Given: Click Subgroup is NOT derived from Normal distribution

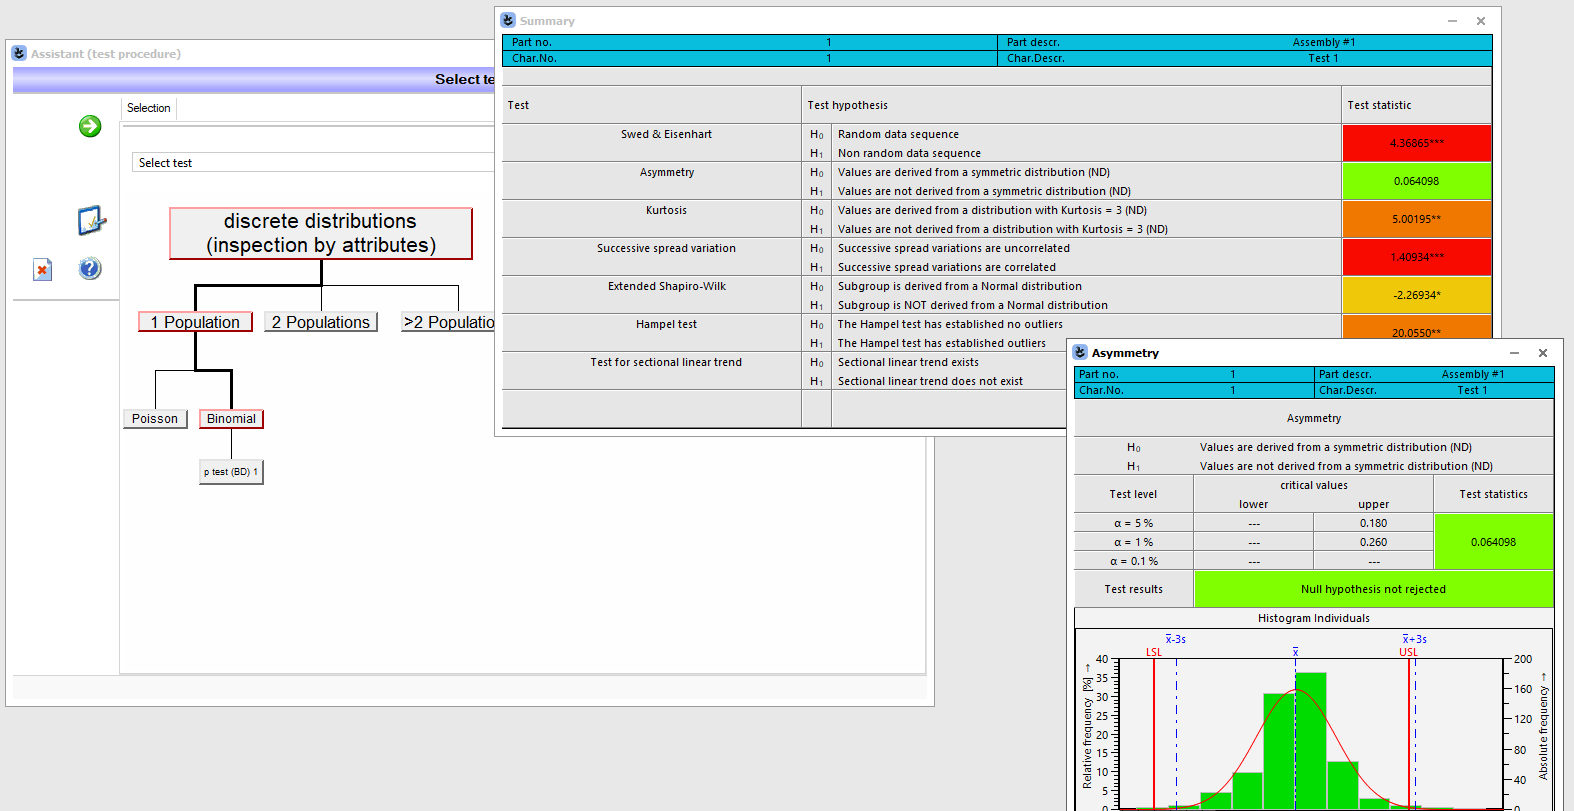Looking at the screenshot, I should click(x=972, y=305).
